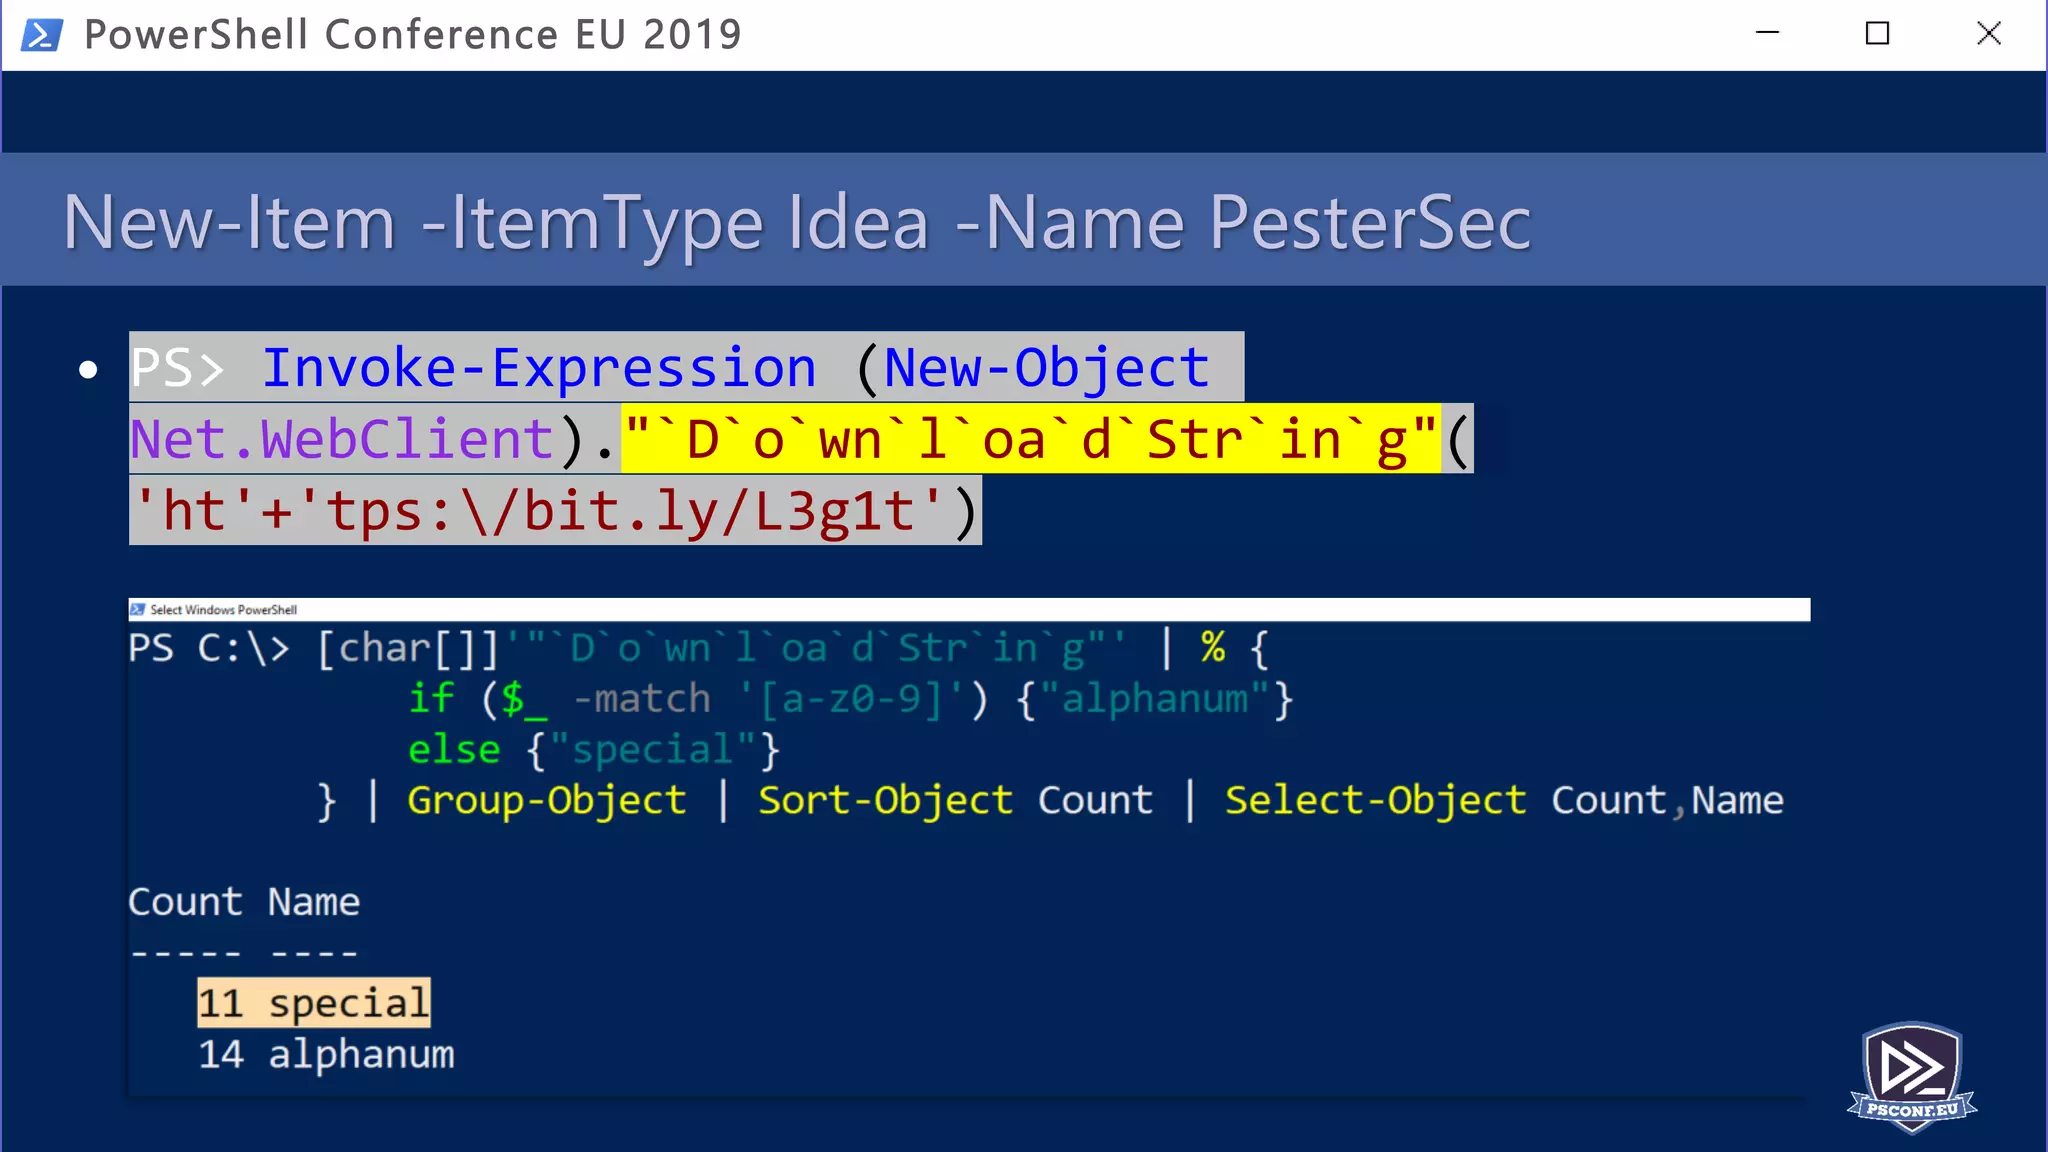
Task: Click the 'Sort-Object' cmdlet text
Action: (x=885, y=801)
